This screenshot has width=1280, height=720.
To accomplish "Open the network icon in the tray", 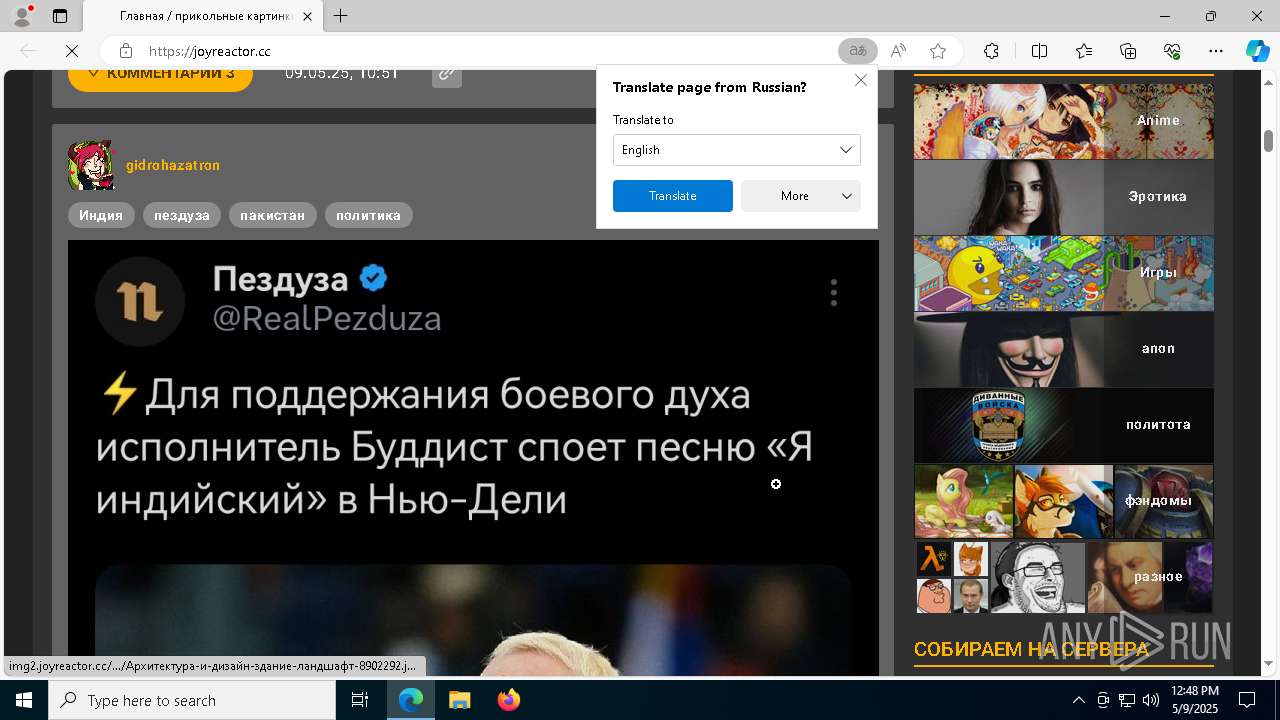I will click(1126, 700).
